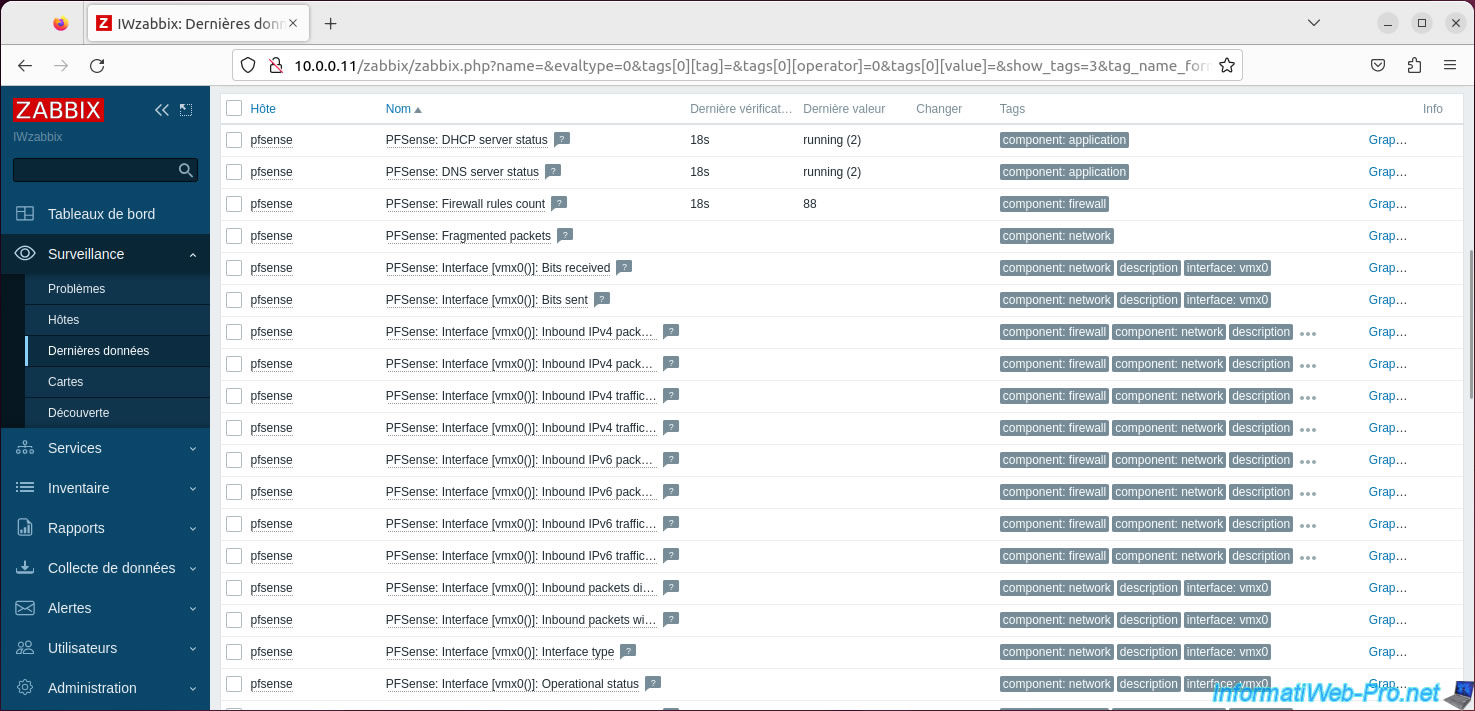Click the Utilisateurs people icon
1475x711 pixels.
(x=25, y=648)
